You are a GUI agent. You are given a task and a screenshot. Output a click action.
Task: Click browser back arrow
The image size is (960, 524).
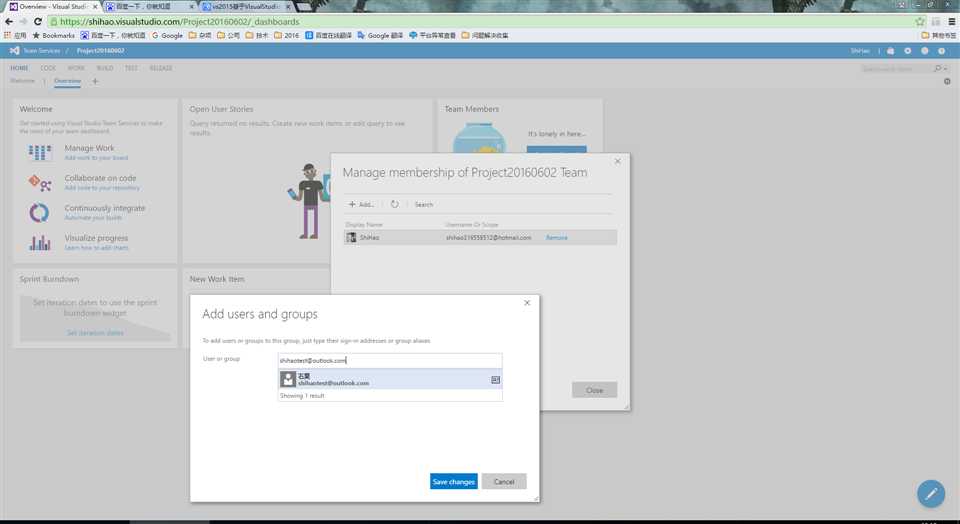[x=9, y=21]
